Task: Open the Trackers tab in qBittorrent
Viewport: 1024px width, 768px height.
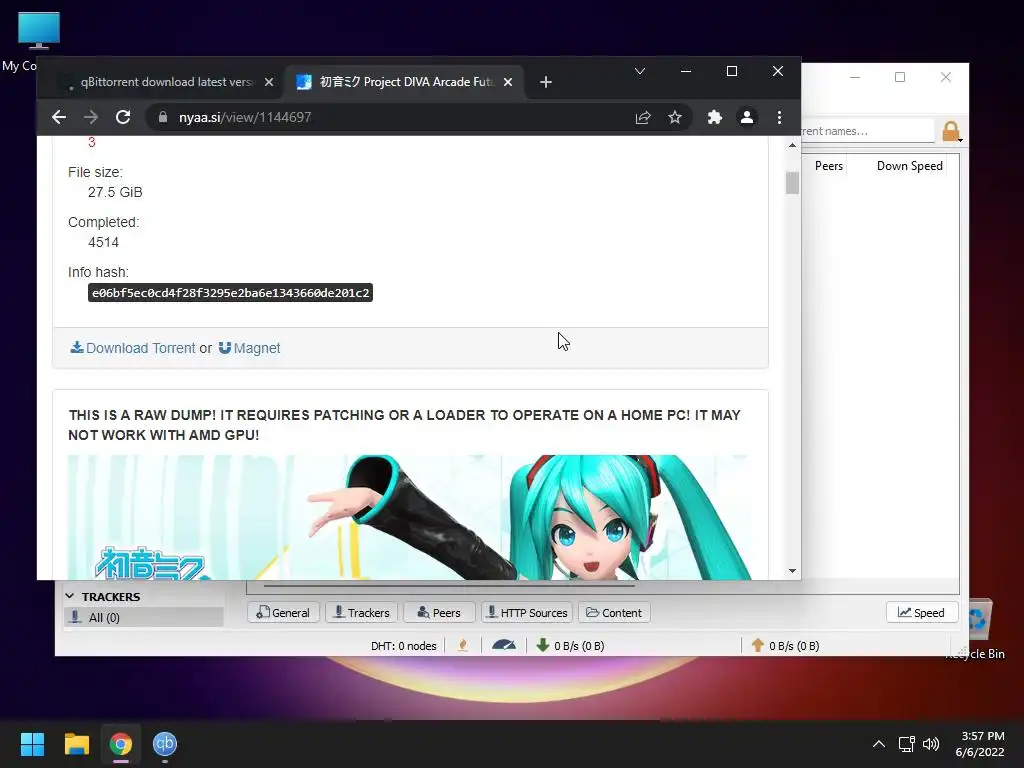Action: click(x=362, y=613)
